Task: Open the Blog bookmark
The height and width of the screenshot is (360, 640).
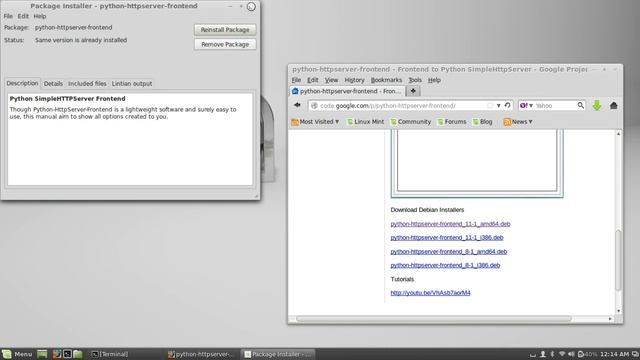Action: coord(482,122)
